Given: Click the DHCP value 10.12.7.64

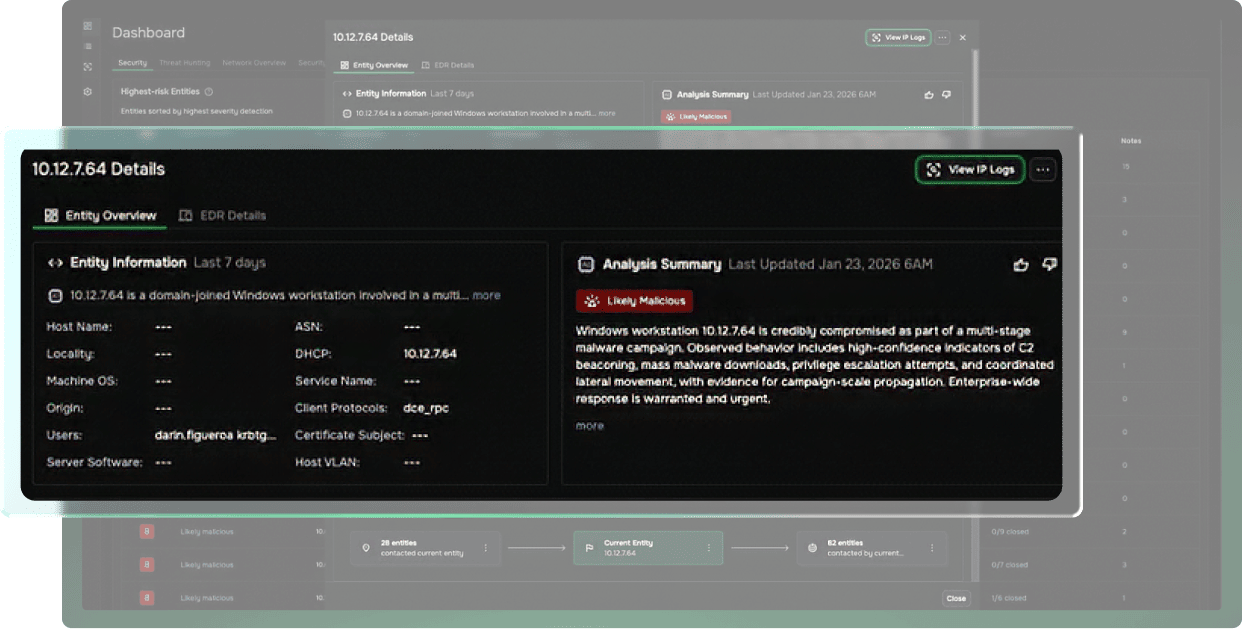Looking at the screenshot, I should pos(430,354).
